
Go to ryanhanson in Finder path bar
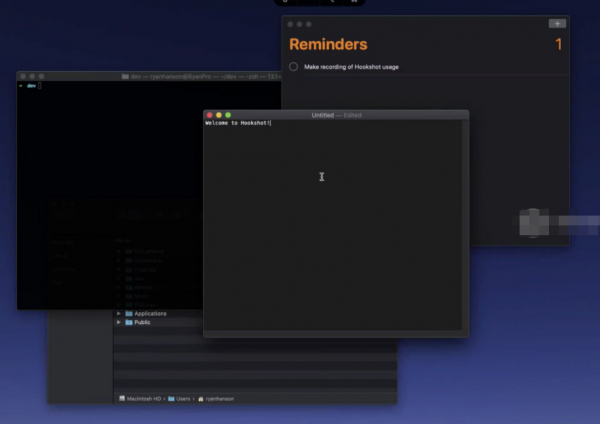216,399
